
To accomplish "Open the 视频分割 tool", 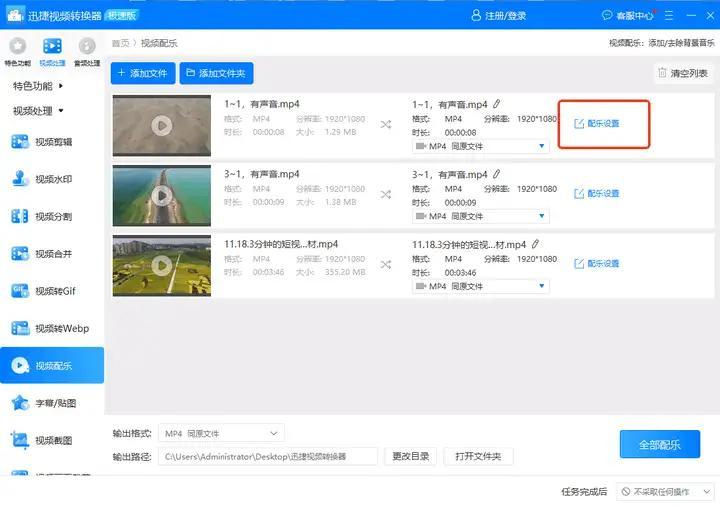I will (52, 216).
